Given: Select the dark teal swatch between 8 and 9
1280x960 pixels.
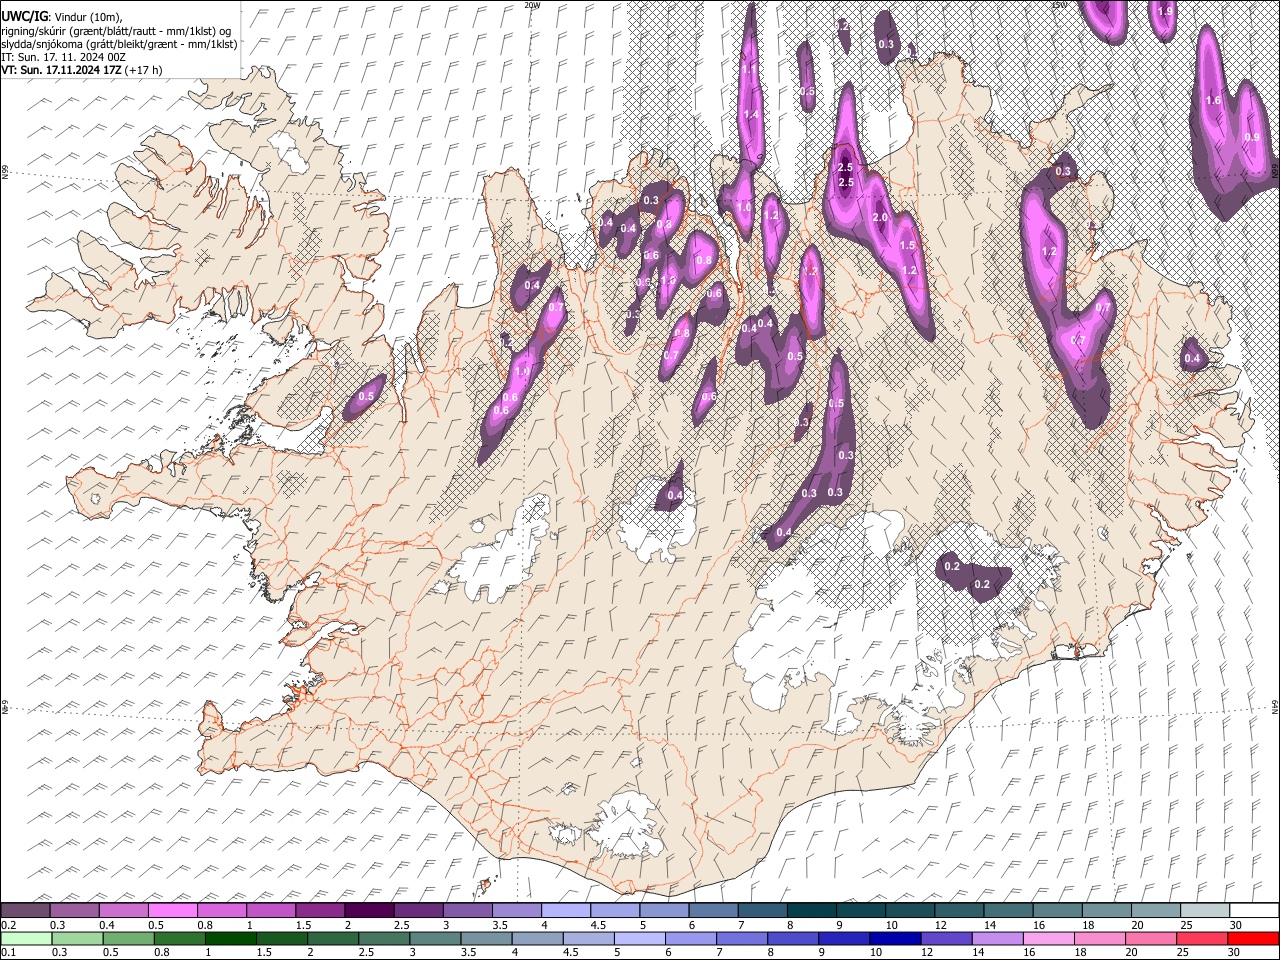Looking at the screenshot, I should tap(811, 911).
